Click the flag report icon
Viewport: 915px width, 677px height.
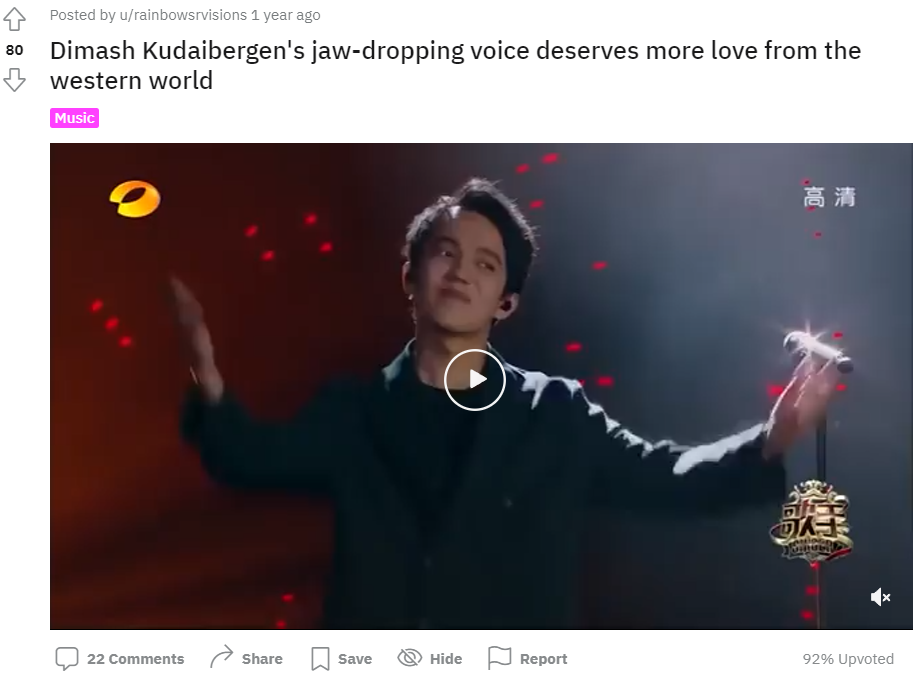tap(500, 658)
